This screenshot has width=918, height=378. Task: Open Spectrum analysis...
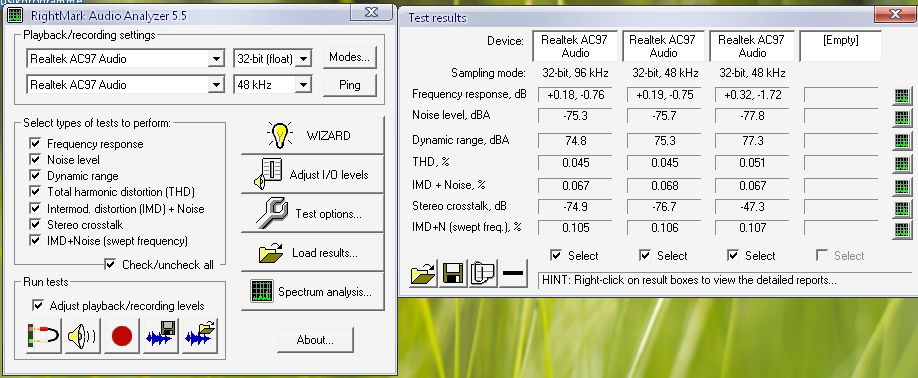point(313,291)
